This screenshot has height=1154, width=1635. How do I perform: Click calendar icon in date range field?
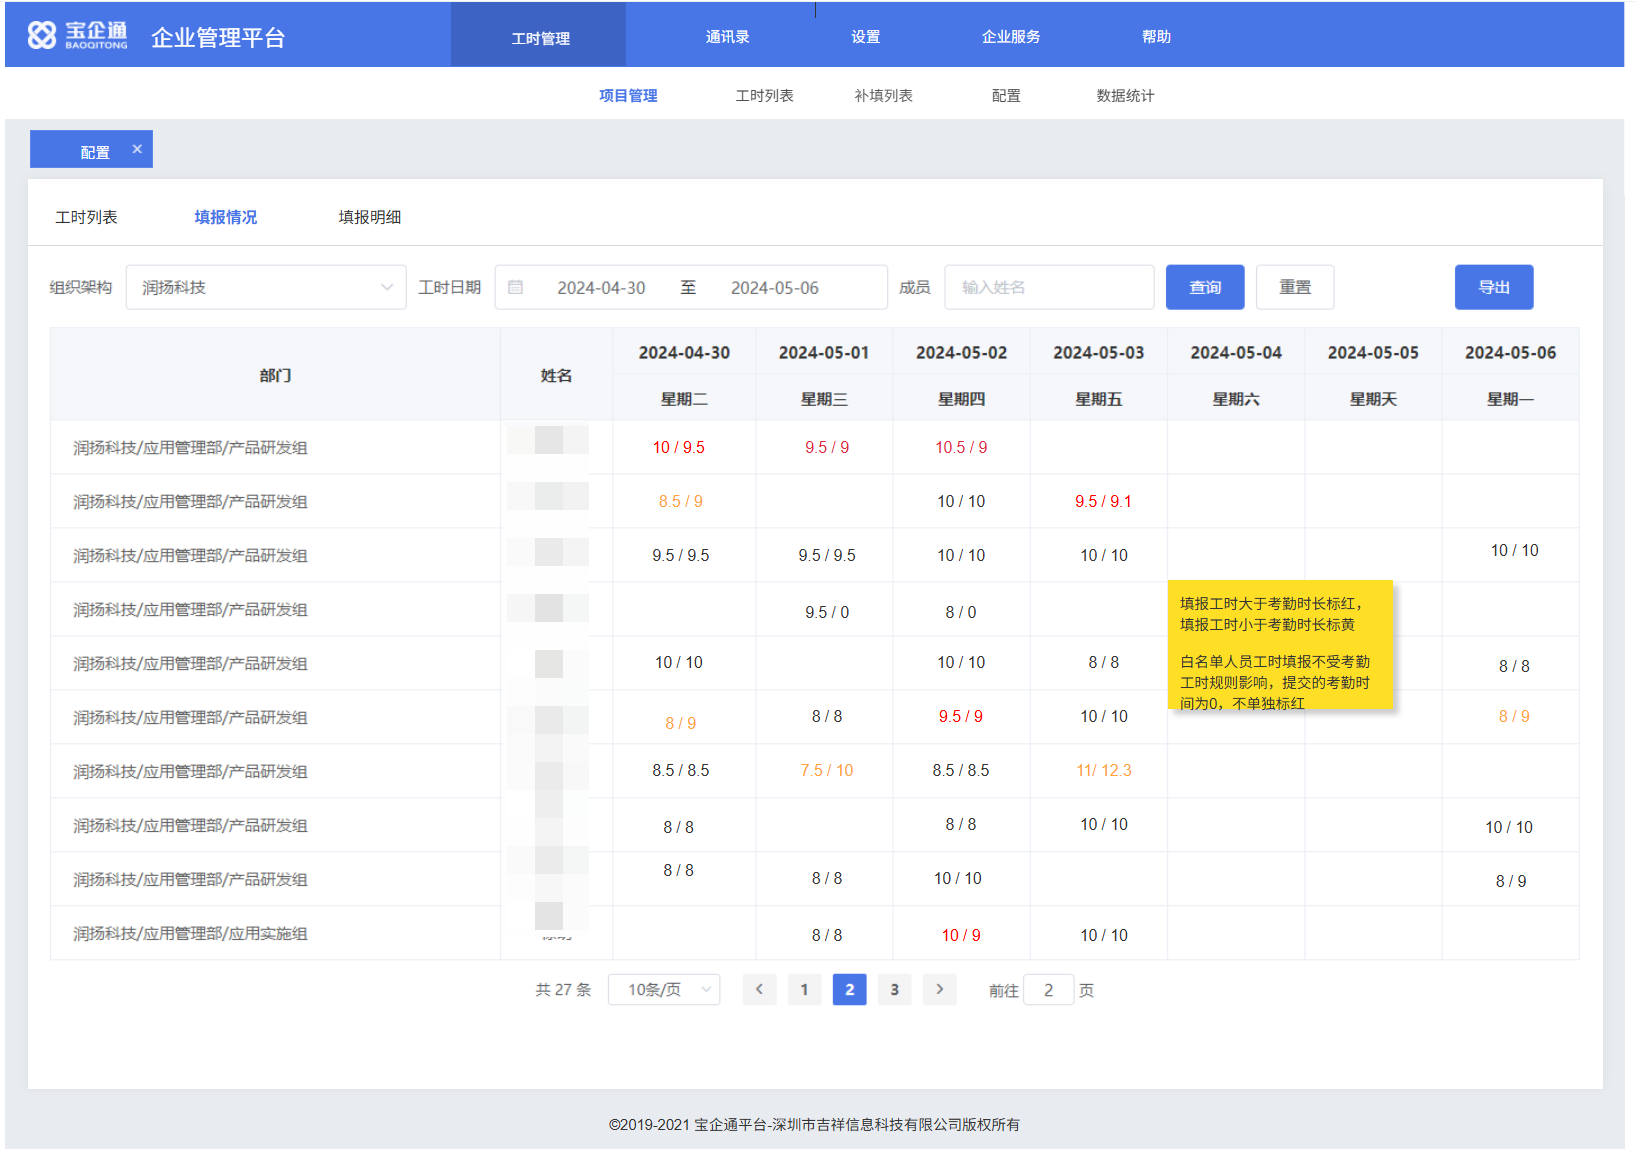[516, 288]
